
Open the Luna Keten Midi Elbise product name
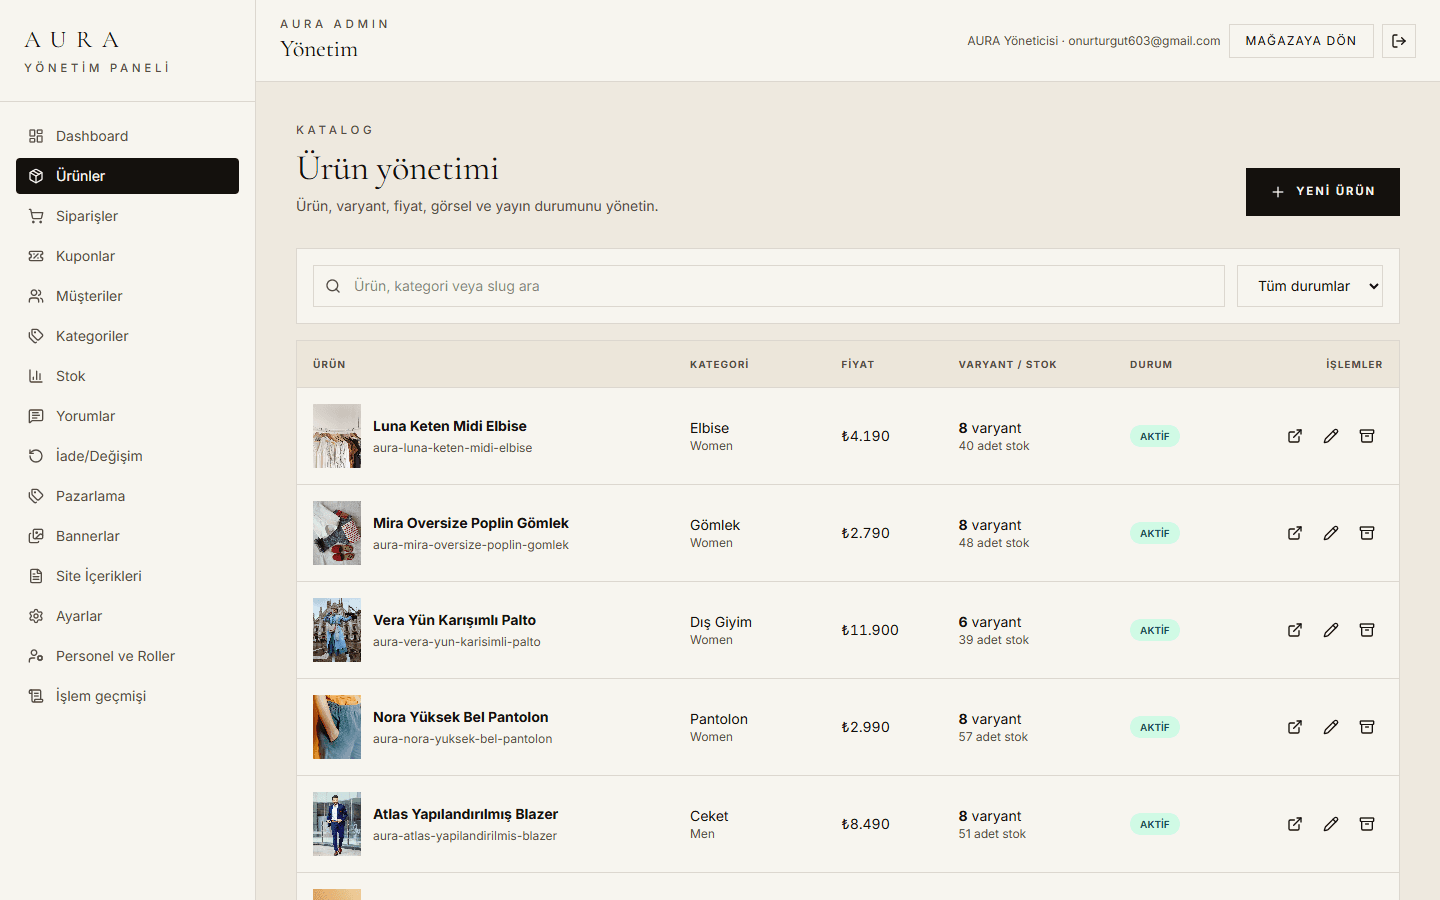click(x=450, y=426)
